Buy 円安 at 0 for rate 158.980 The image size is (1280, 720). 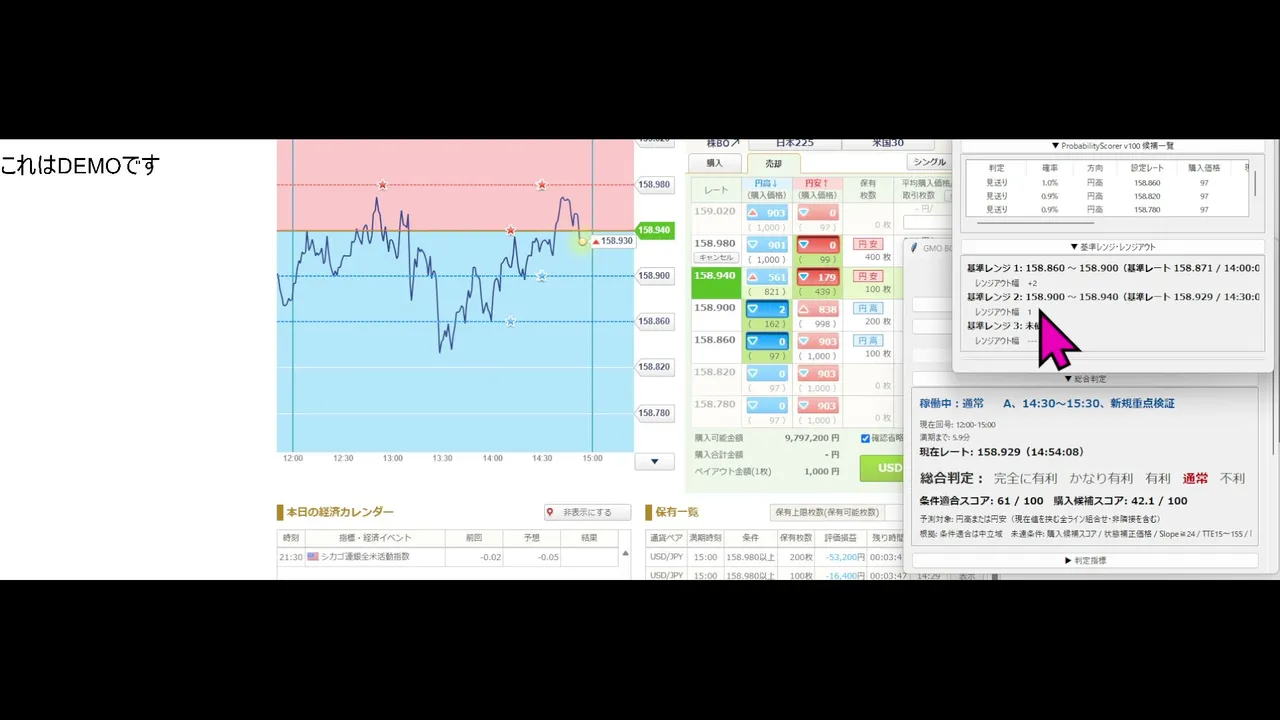tap(817, 245)
